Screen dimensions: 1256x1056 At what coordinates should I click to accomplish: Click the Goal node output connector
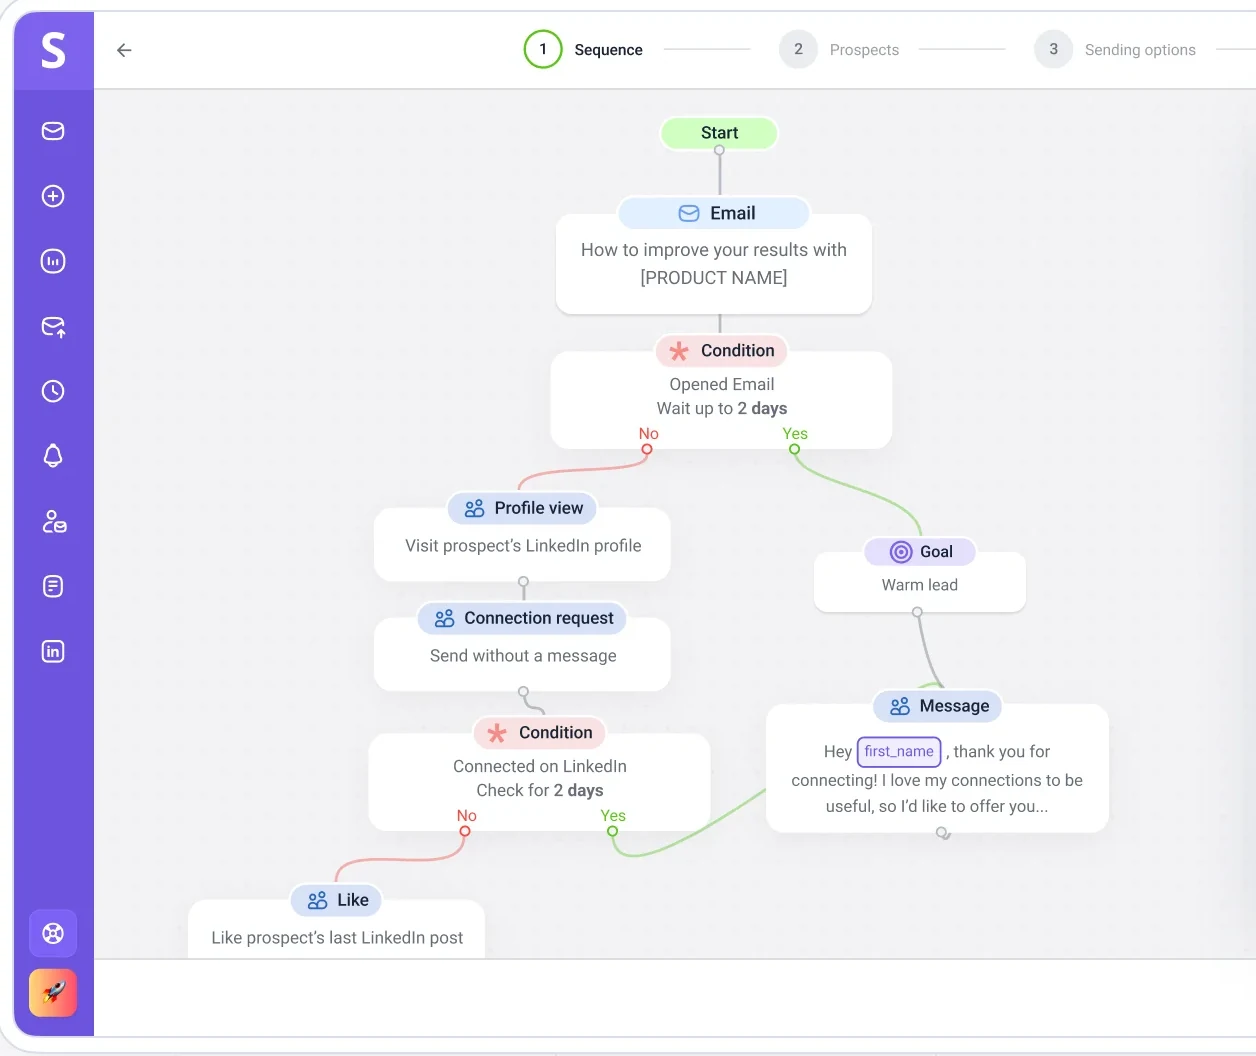click(917, 612)
